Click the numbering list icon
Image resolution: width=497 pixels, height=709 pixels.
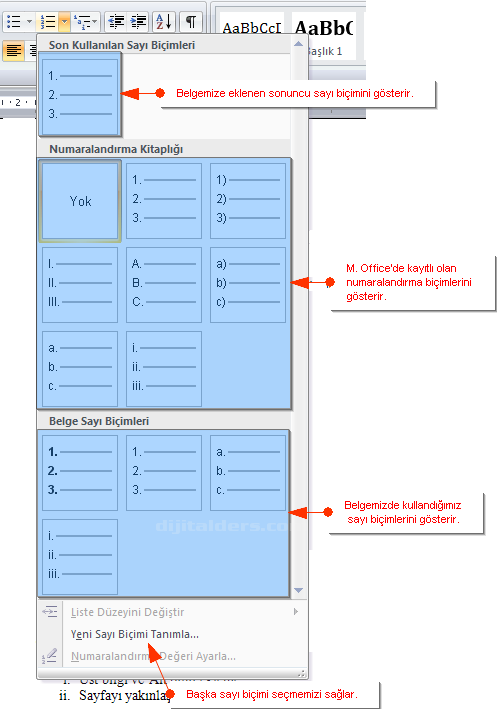click(47, 22)
